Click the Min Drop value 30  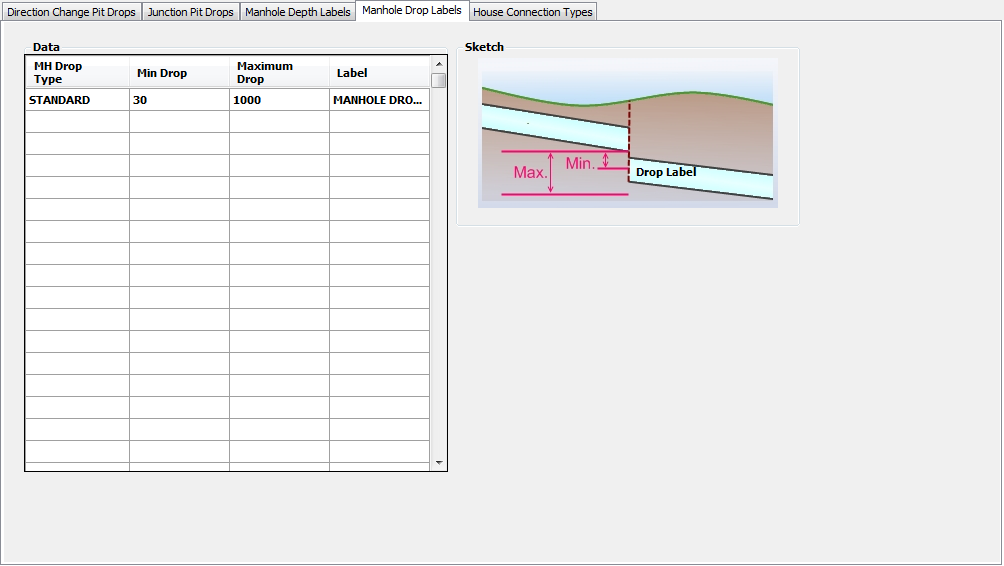coord(179,100)
